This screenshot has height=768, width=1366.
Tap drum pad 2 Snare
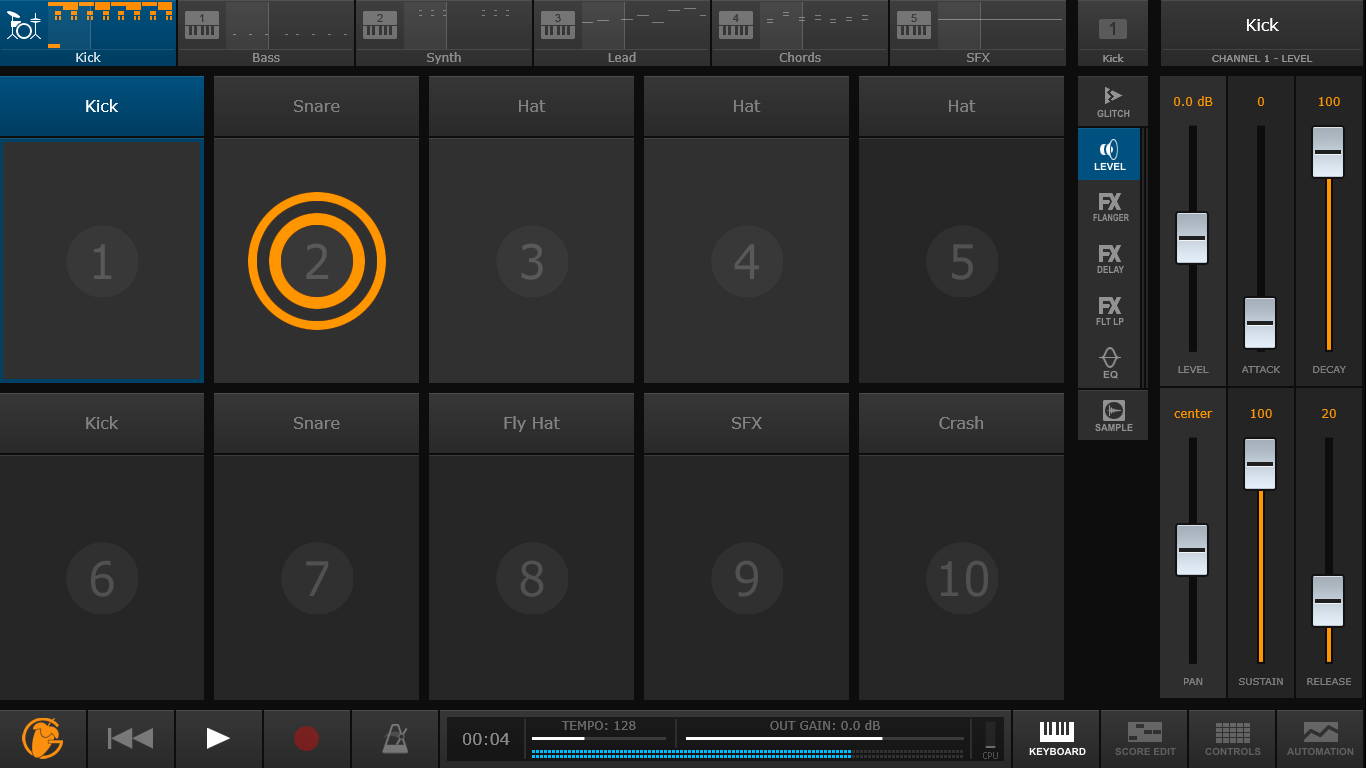(x=316, y=261)
